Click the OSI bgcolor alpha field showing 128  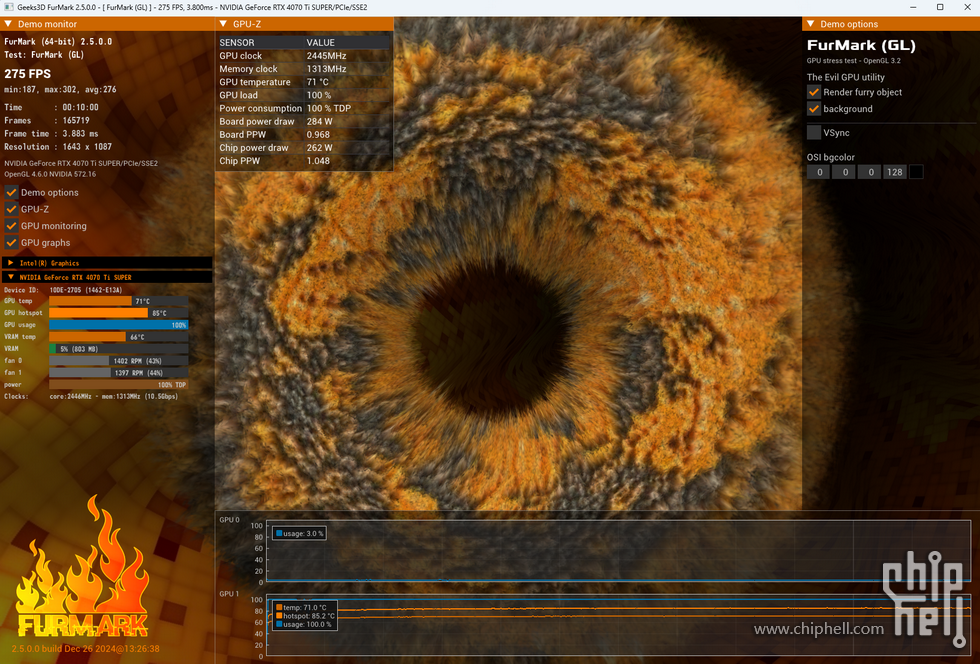[x=895, y=172]
